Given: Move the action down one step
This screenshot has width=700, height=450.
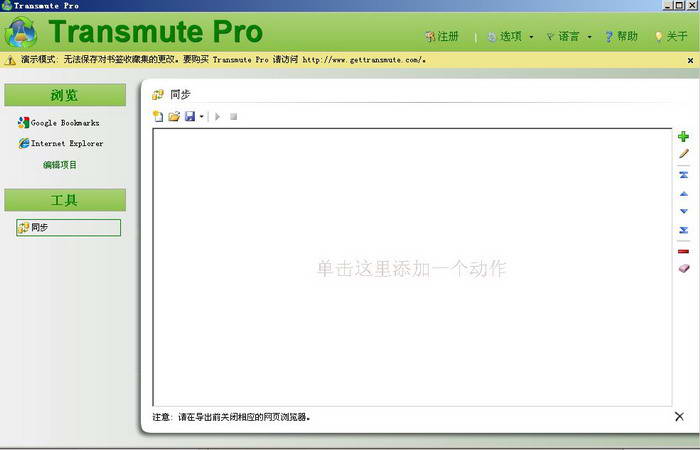Looking at the screenshot, I should pos(683,211).
